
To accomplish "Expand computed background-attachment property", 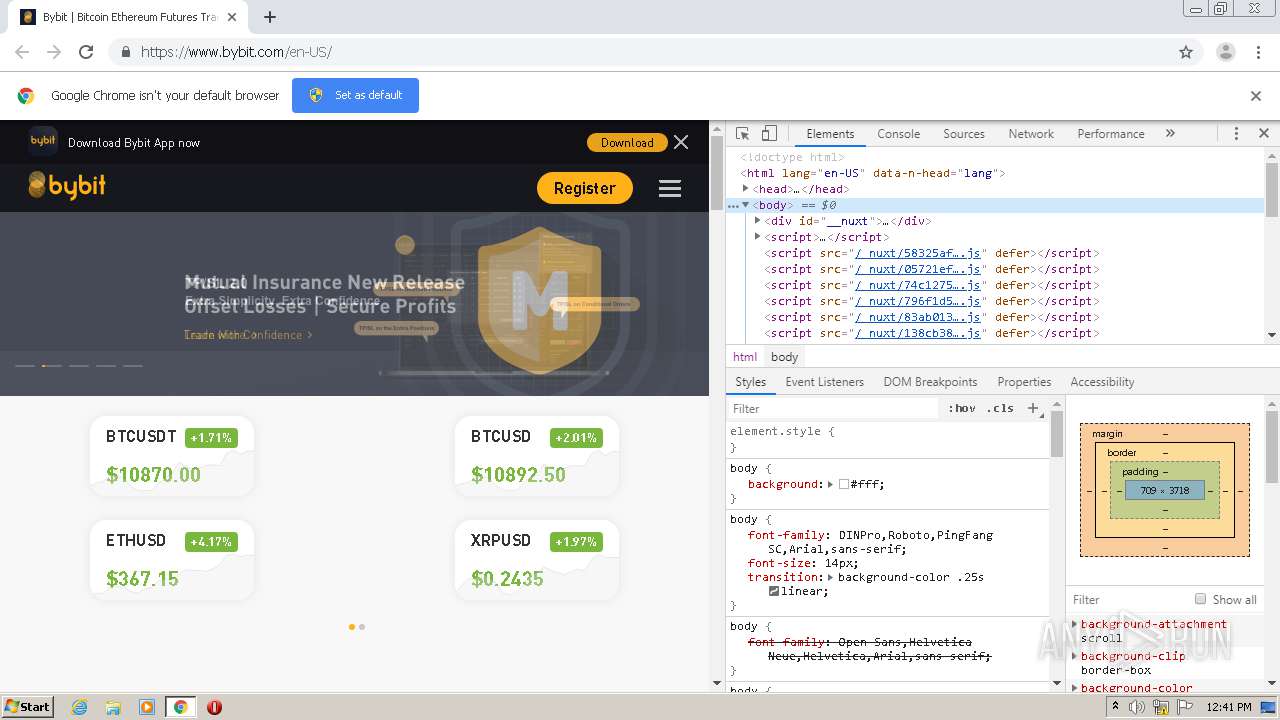I will pos(1075,624).
